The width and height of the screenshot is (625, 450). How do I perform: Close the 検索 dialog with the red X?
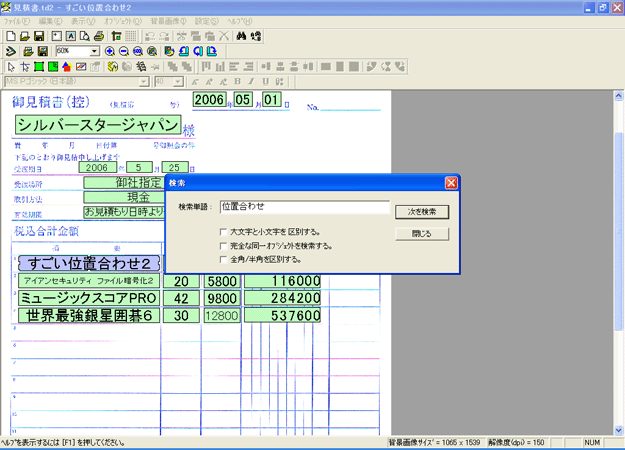(x=451, y=183)
